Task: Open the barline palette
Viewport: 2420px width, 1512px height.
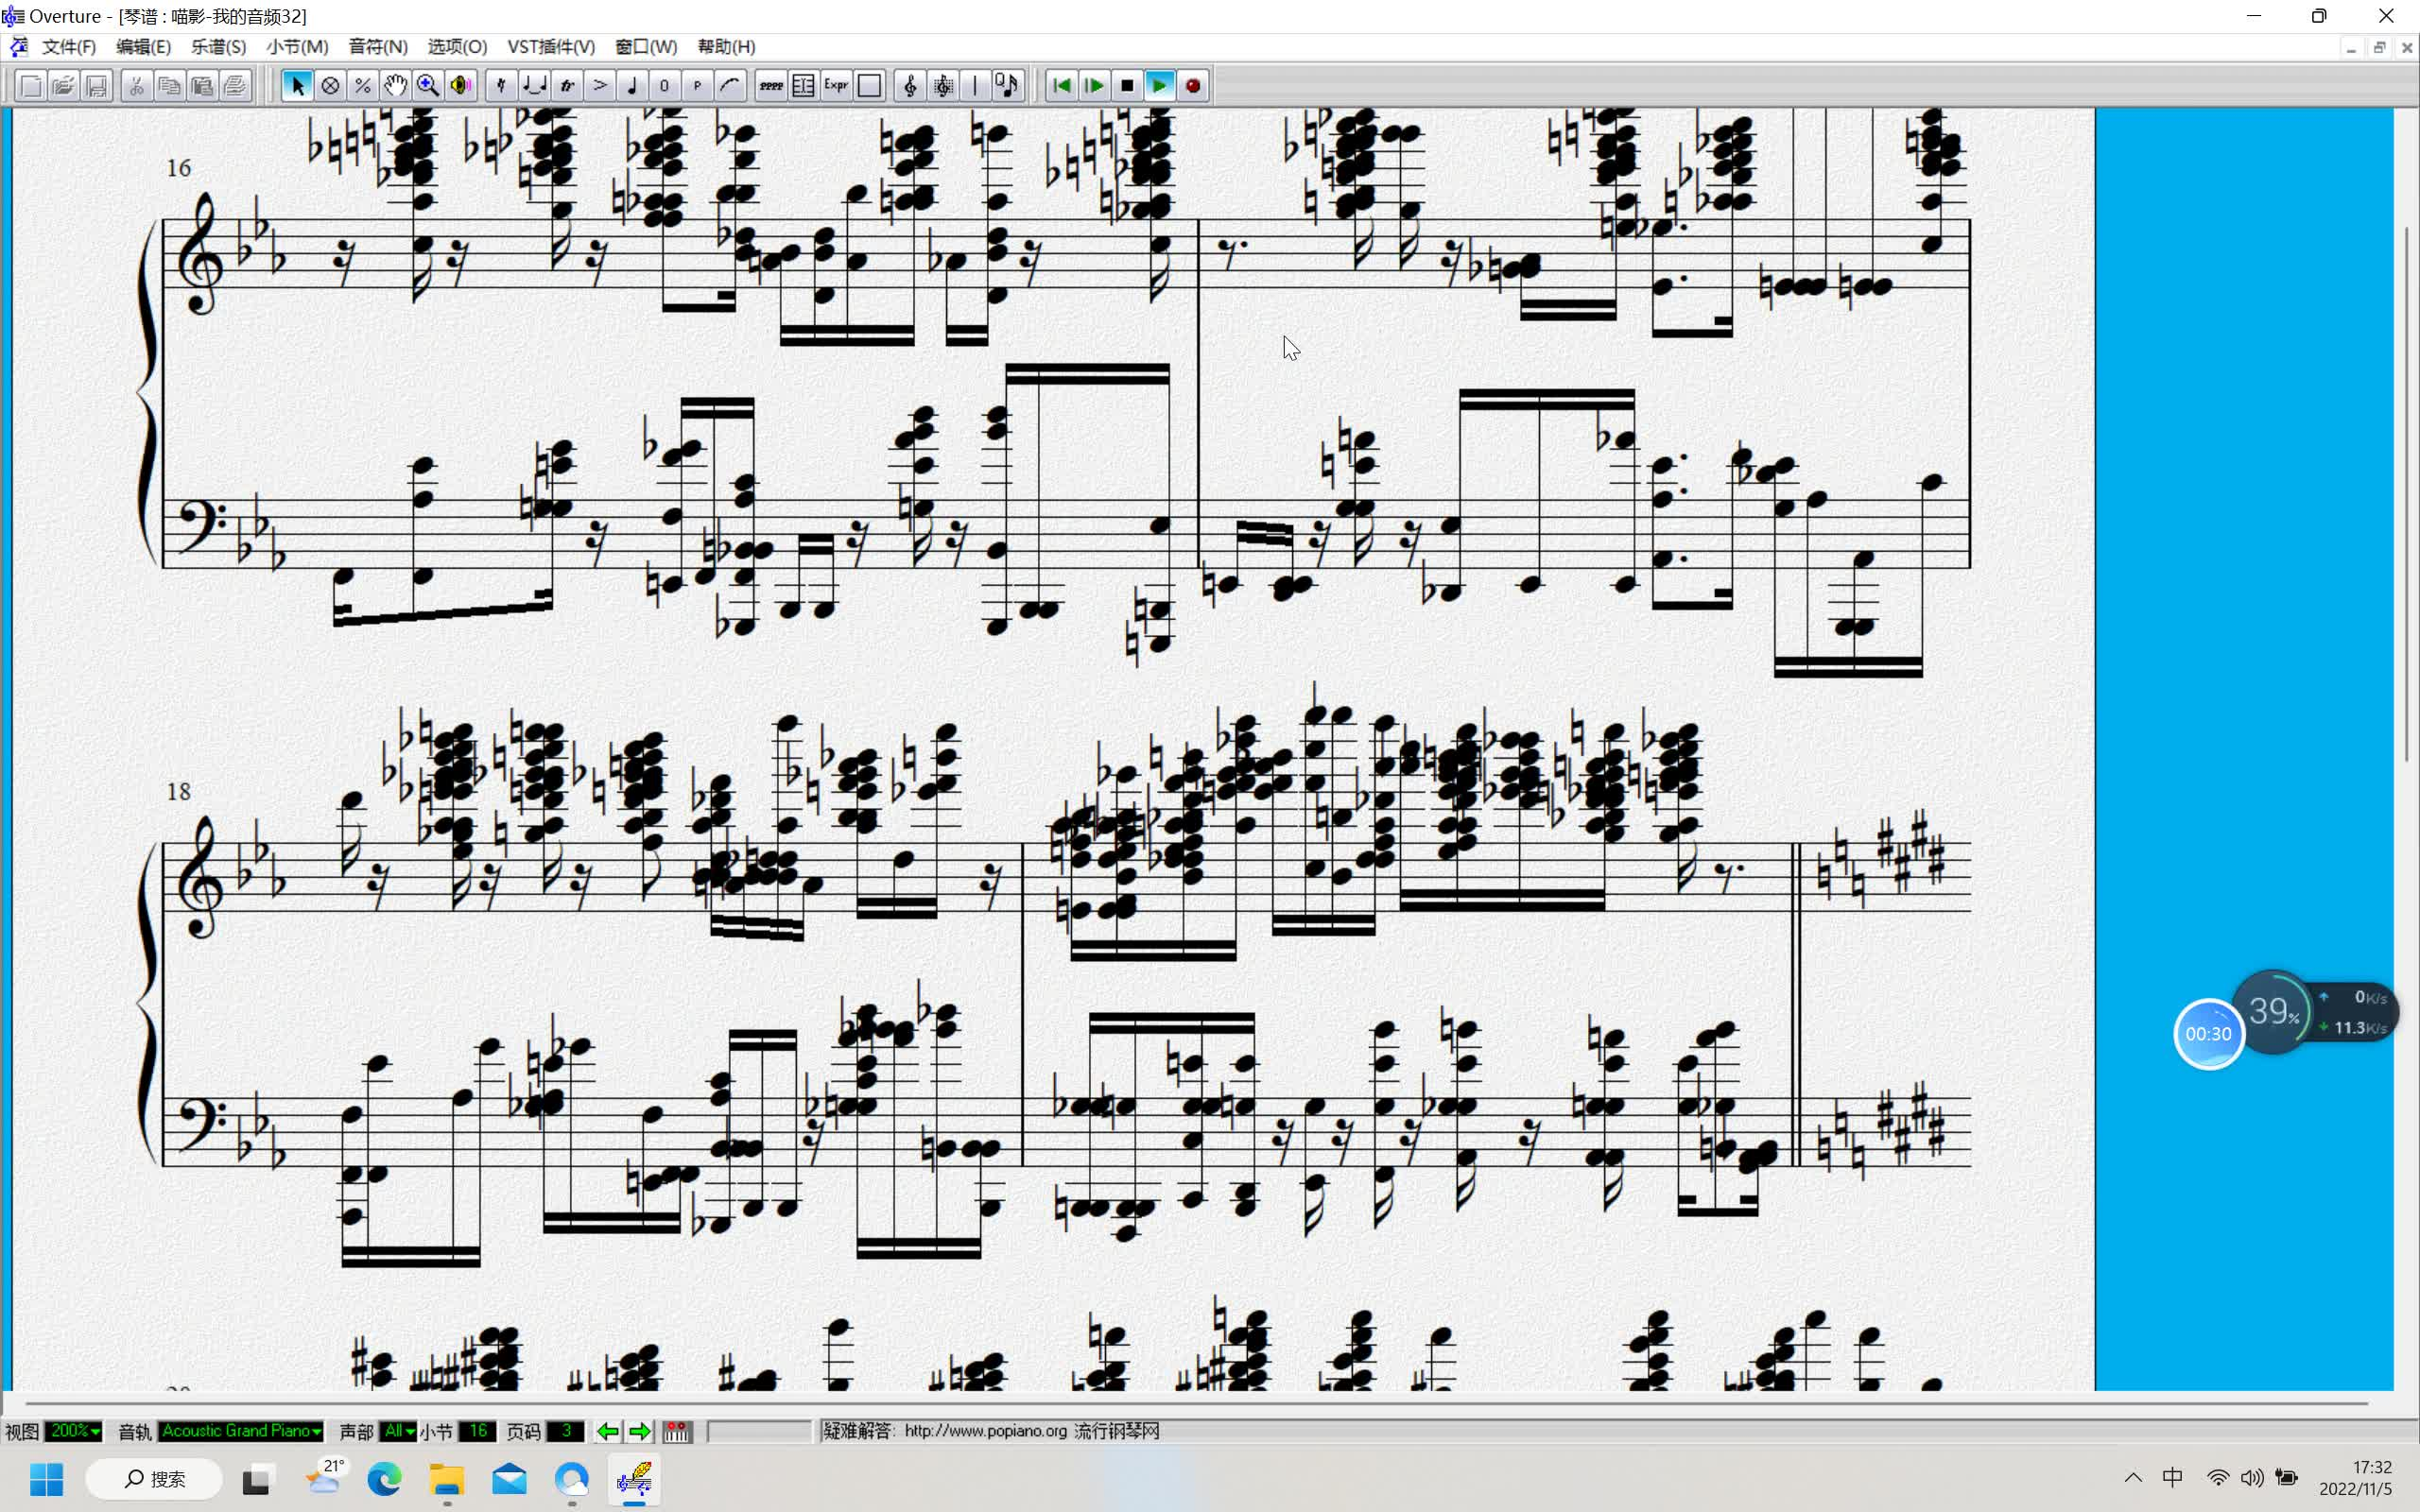Action: [975, 86]
